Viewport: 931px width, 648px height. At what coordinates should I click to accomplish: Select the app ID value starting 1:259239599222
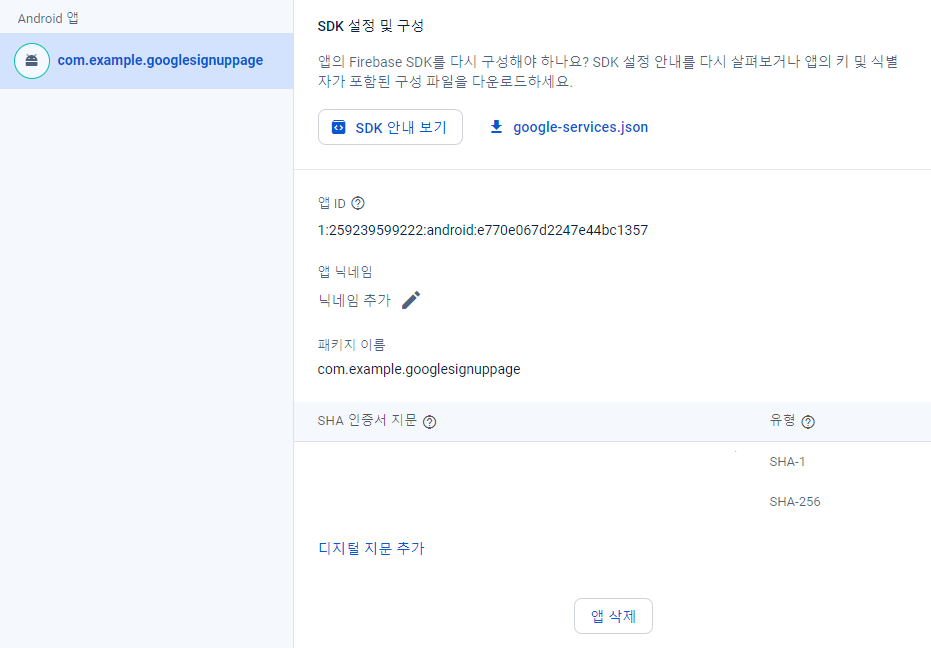pos(483,230)
